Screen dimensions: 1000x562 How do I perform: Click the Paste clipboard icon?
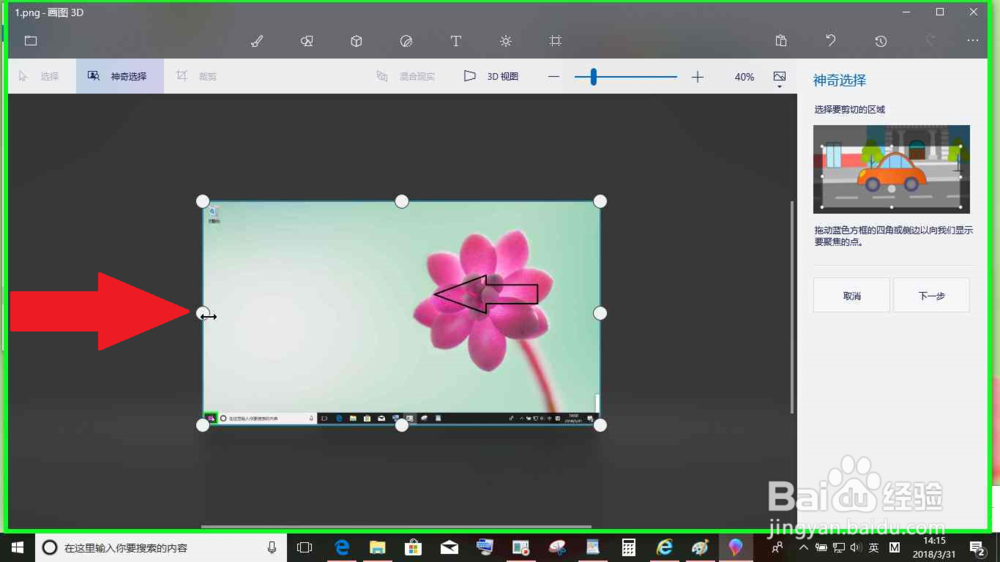pos(781,41)
